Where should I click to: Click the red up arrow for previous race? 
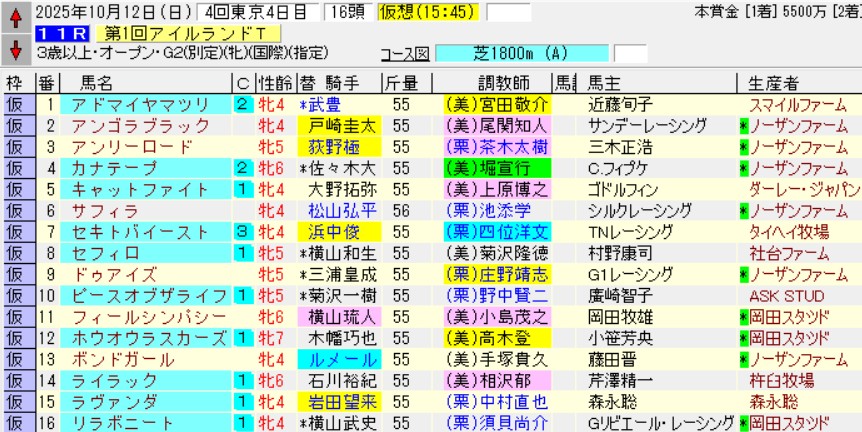pyautogui.click(x=15, y=16)
